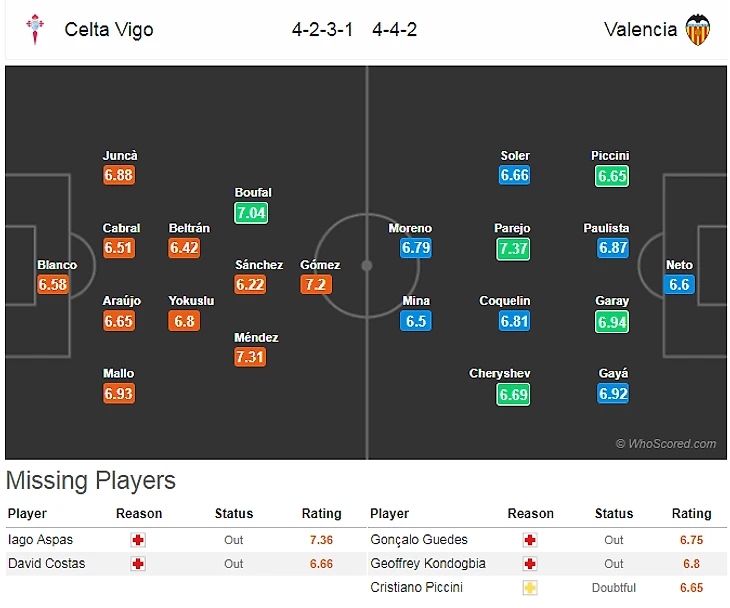Click Iago Aspas red injury cross icon
730x608 pixels.
138,540
